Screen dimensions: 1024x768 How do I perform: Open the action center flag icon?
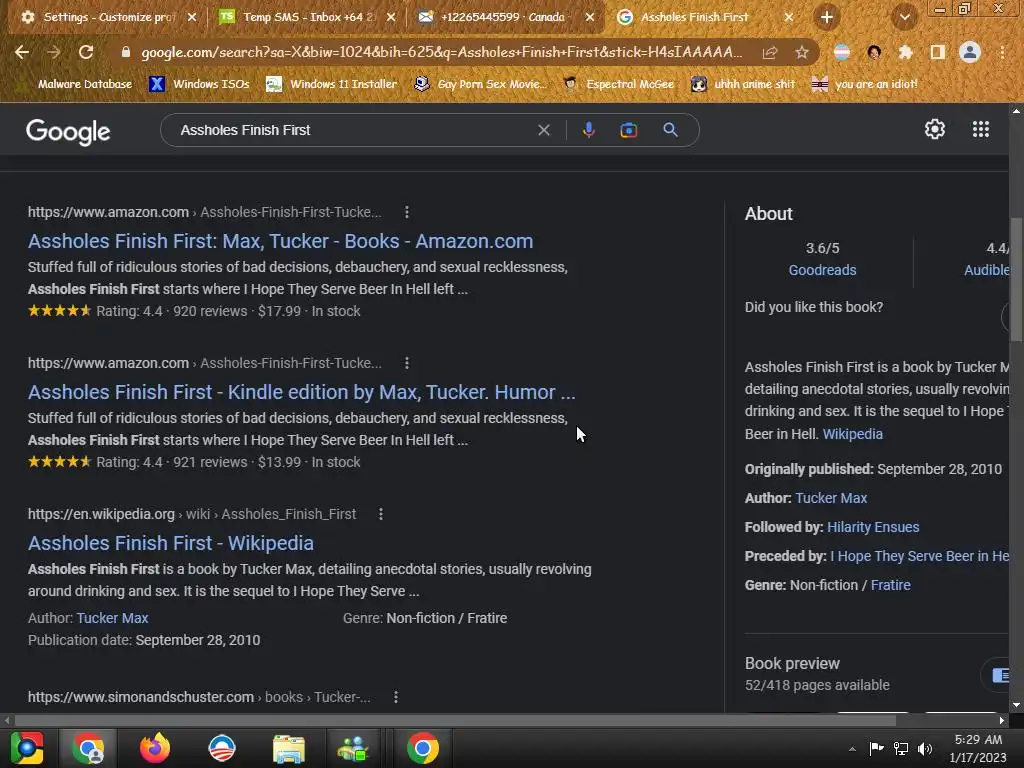coord(876,749)
